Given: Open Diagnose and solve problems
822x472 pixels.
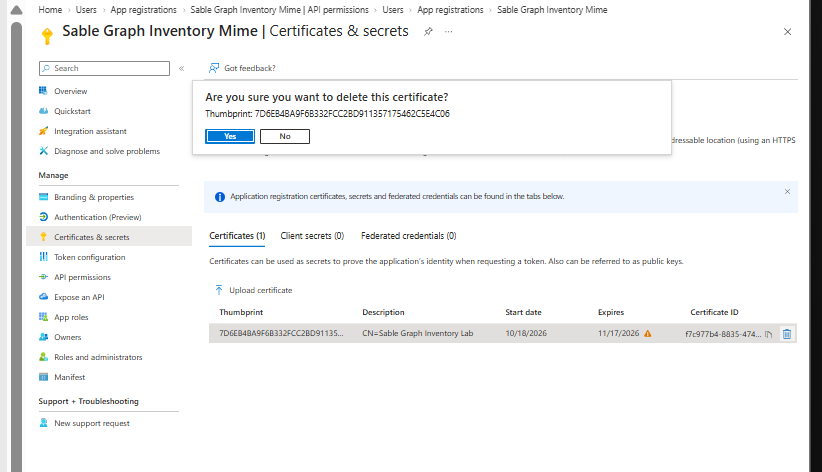Looking at the screenshot, I should pos(109,151).
